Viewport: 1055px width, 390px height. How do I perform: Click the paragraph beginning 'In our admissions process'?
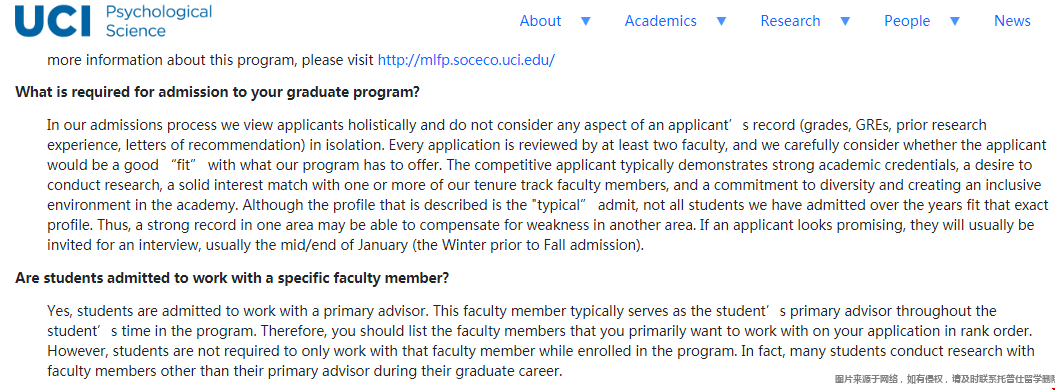(x=547, y=185)
